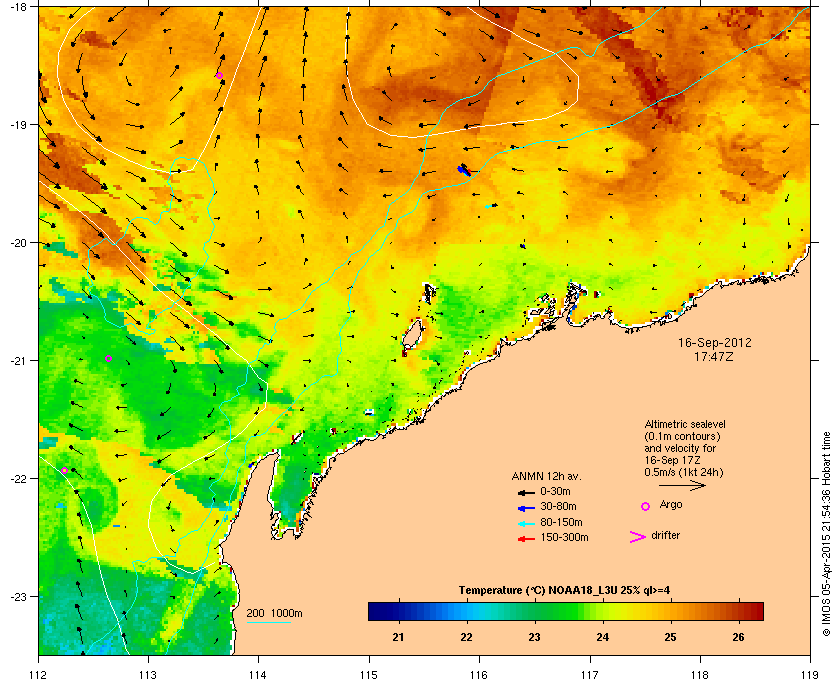The height and width of the screenshot is (680, 840).
Task: Click the '0-30m' depth label
Action: 555,491
